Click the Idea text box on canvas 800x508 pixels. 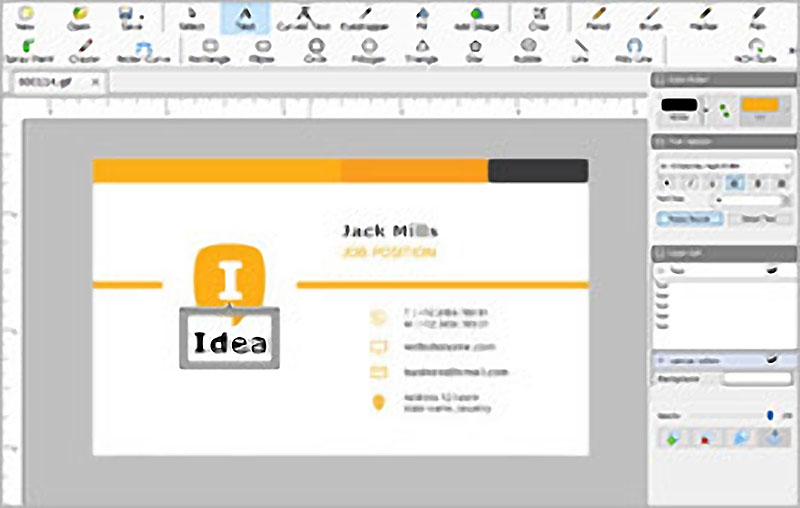[x=230, y=338]
